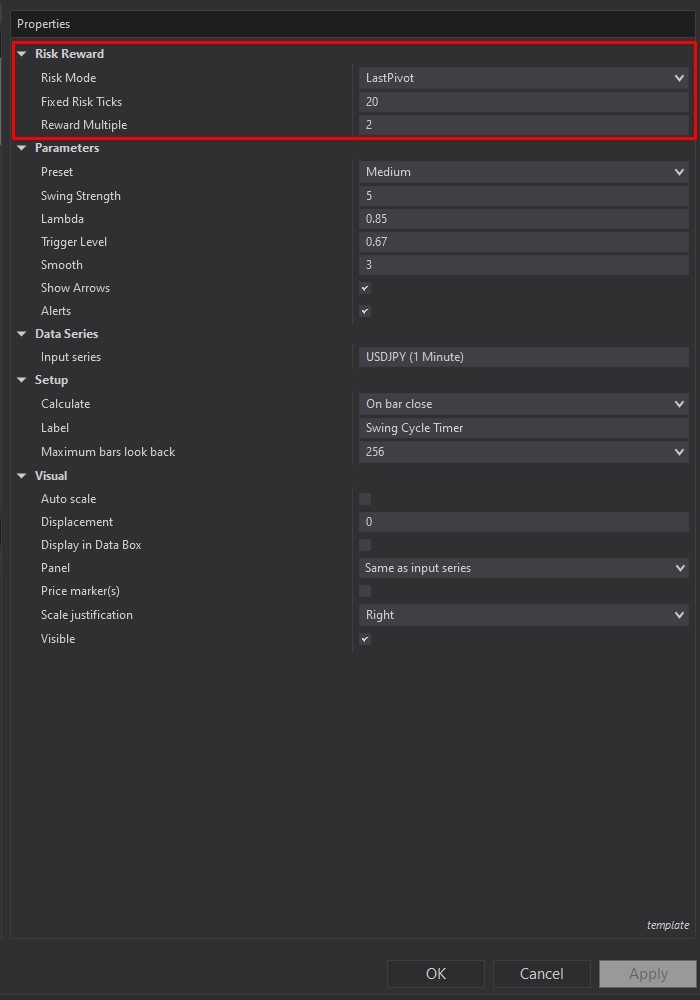Collapse the Risk Reward section

coord(22,54)
